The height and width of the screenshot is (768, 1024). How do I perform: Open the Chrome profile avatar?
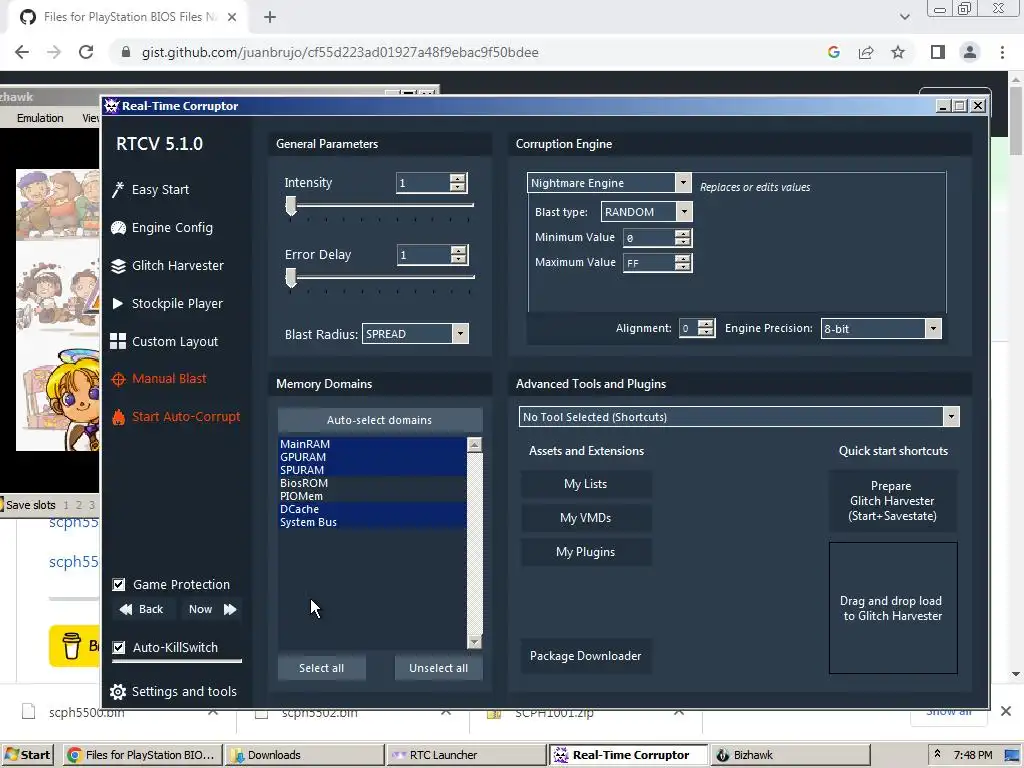tap(970, 52)
